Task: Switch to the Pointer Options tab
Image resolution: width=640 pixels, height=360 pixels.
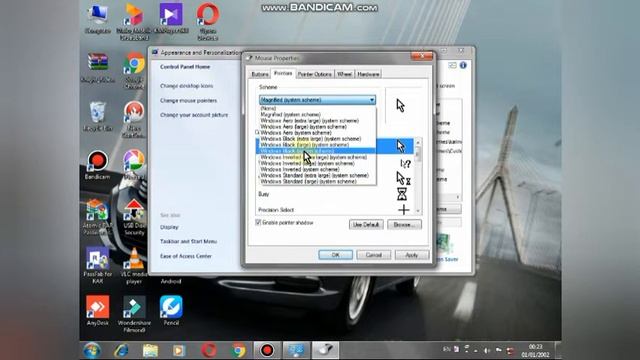Action: point(314,74)
